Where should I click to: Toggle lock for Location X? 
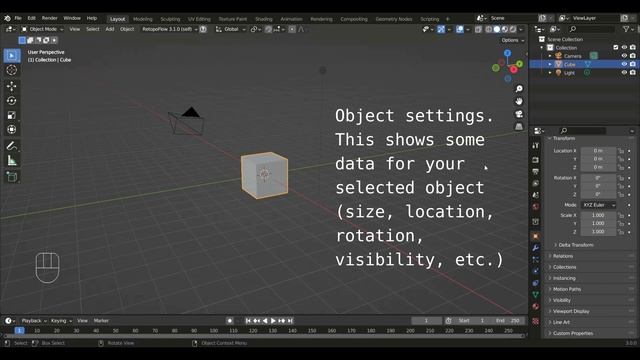(x=621, y=151)
